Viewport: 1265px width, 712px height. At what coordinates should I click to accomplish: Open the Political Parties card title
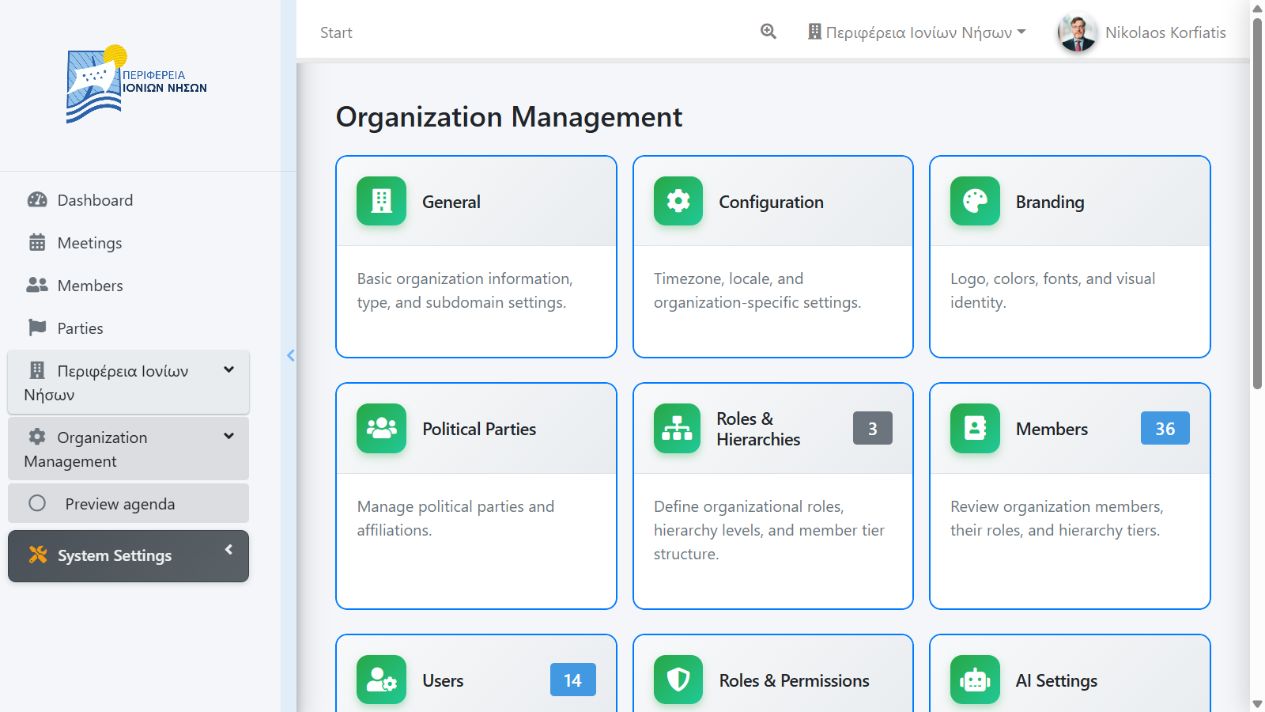tap(479, 428)
